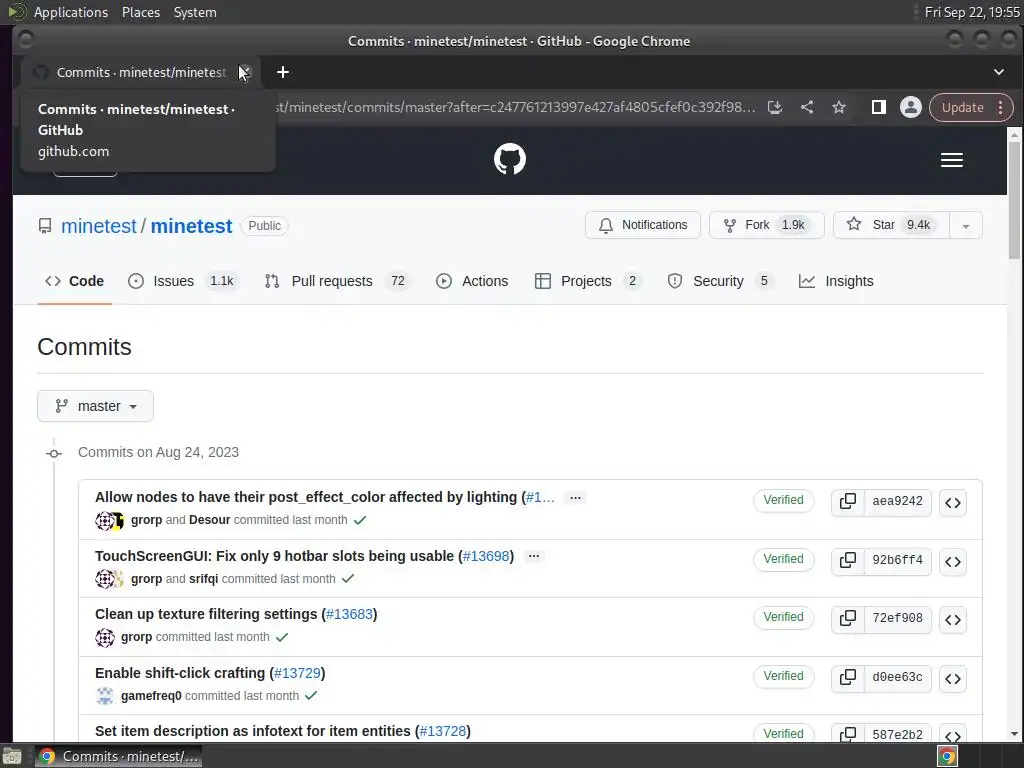Click the clock in top panel
Viewport: 1024px width, 768px height.
[972, 12]
